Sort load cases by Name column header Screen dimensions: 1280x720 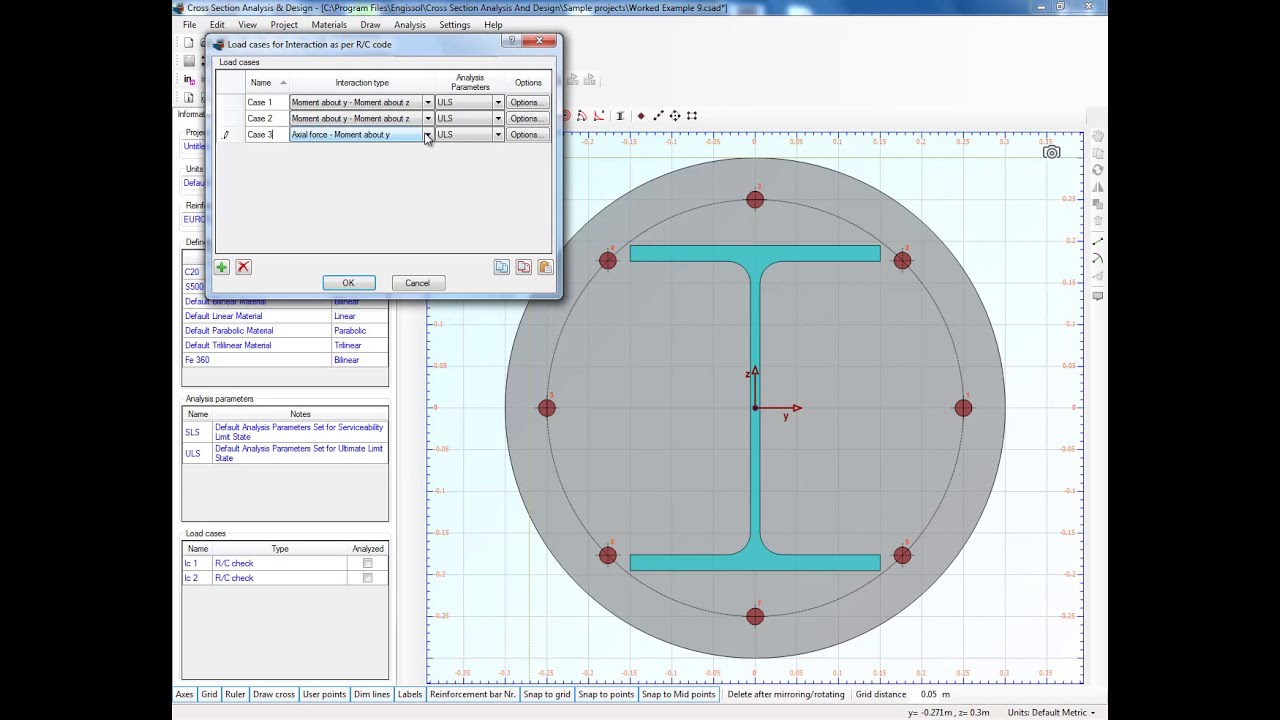coord(266,82)
